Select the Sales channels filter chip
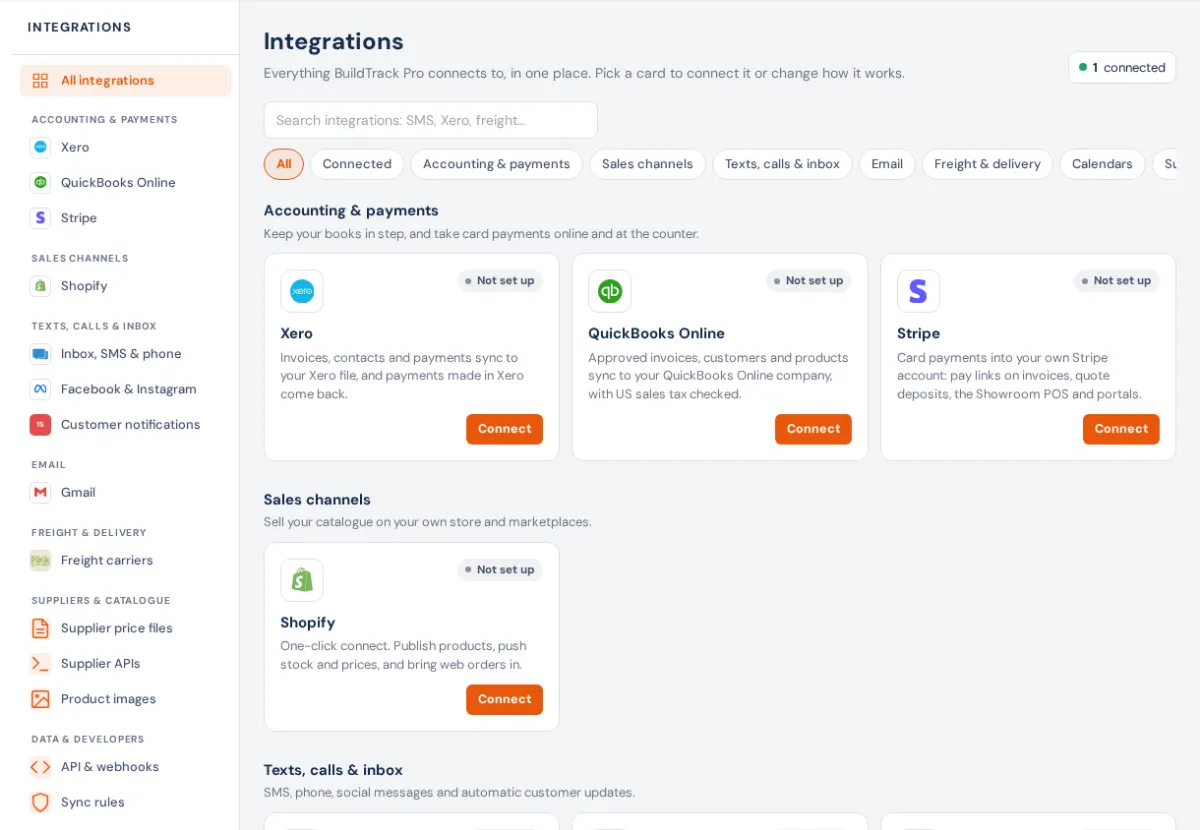 point(647,164)
